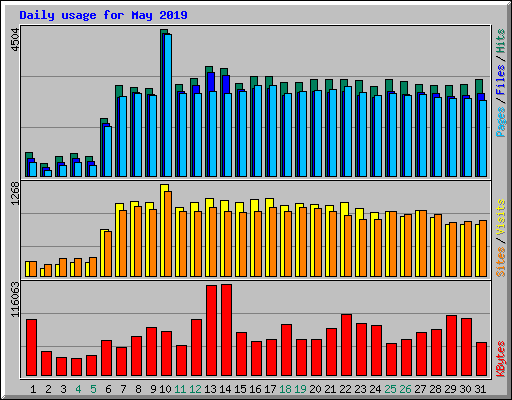The width and height of the screenshot is (512, 400).
Task: Click day label 10 on the x-axis
Action: [x=165, y=389]
